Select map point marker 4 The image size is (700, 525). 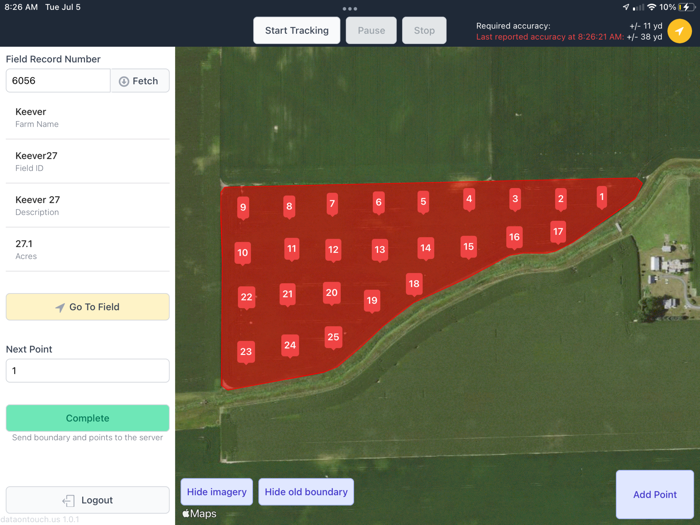coord(469,199)
